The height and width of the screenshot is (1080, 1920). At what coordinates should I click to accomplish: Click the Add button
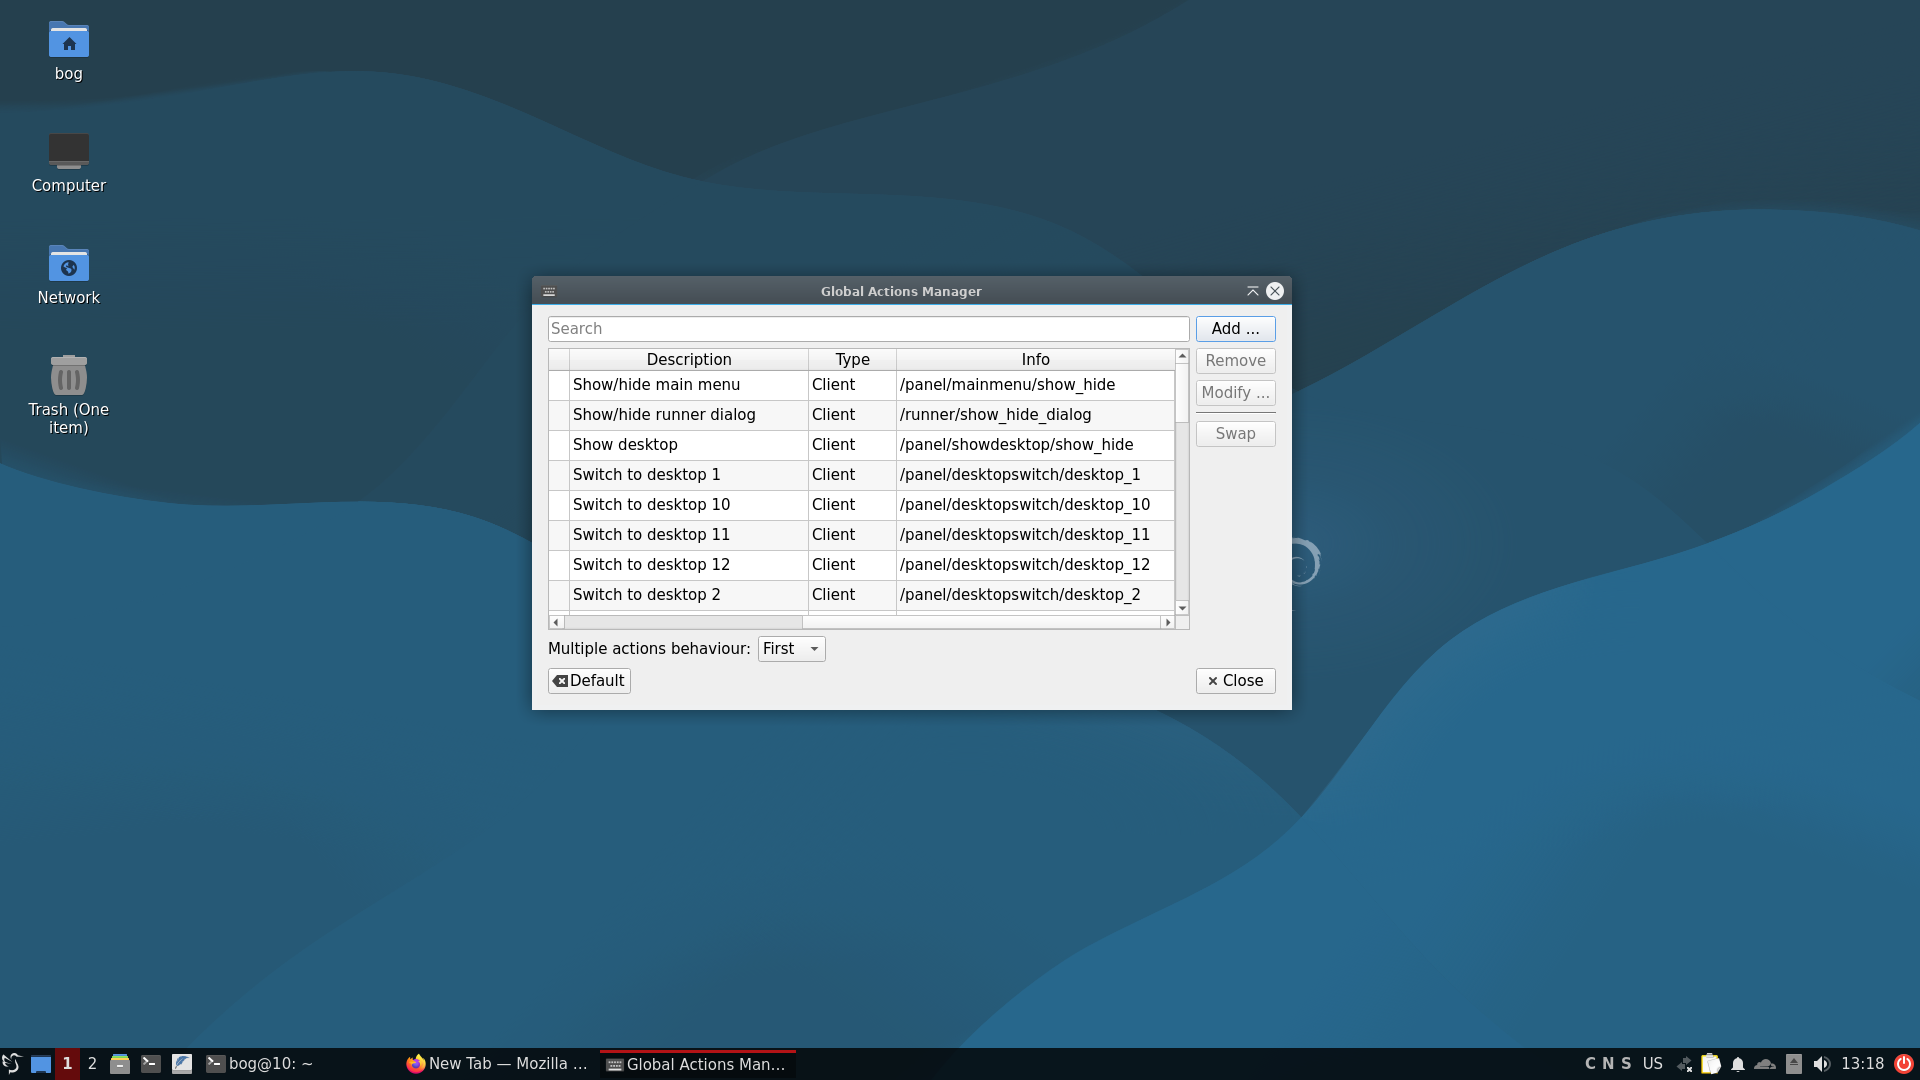(1235, 328)
